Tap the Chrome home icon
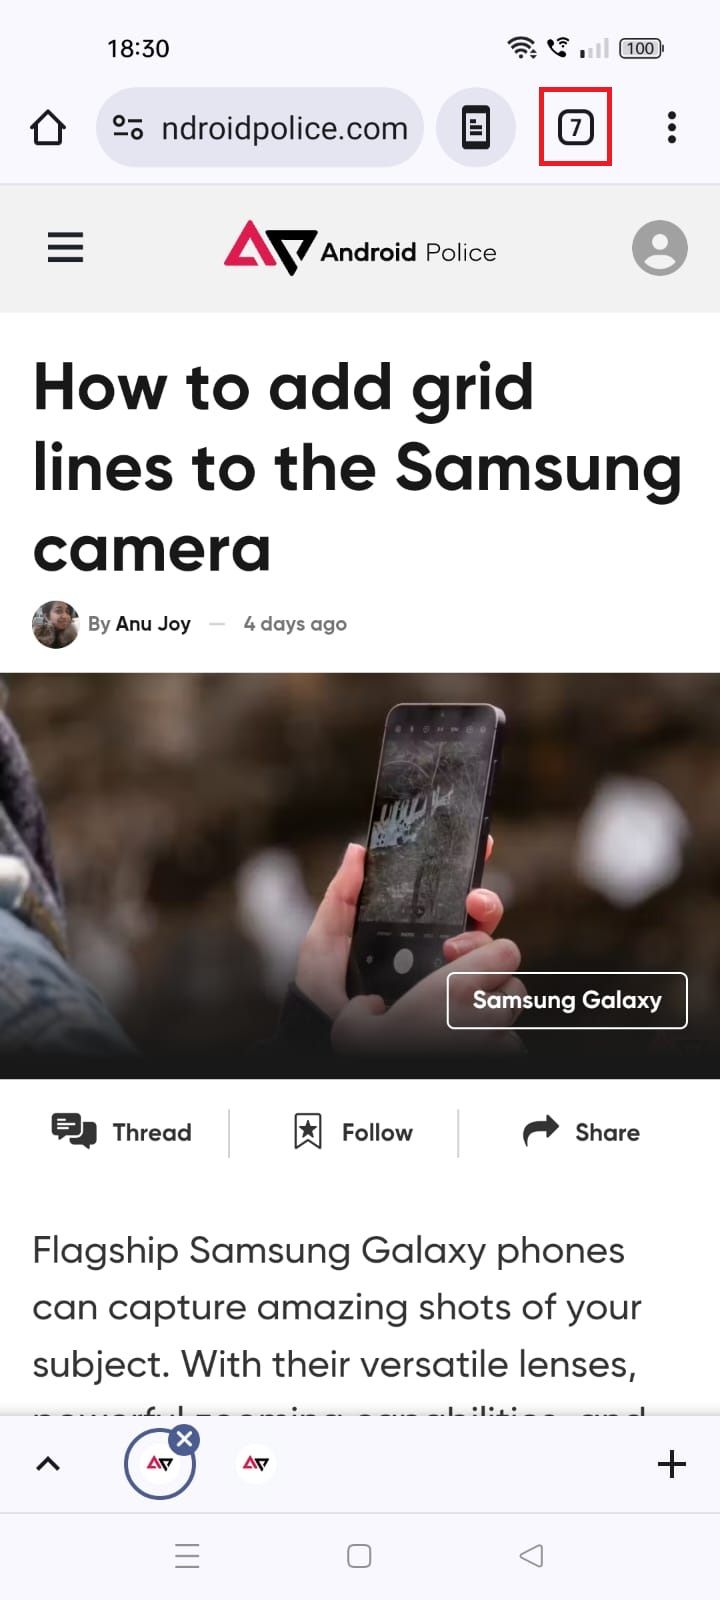This screenshot has width=720, height=1600. click(48, 128)
